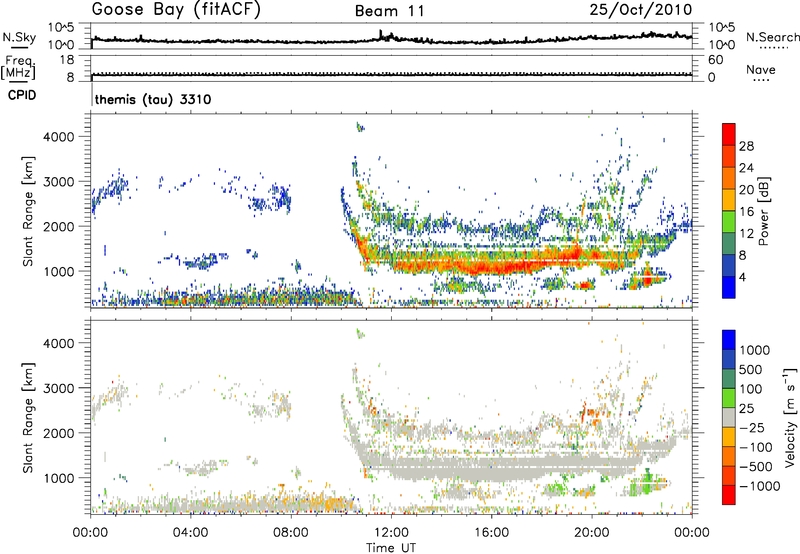Click the "12:00" time tick label
Viewport: 800px width, 554px height.
coord(391,533)
